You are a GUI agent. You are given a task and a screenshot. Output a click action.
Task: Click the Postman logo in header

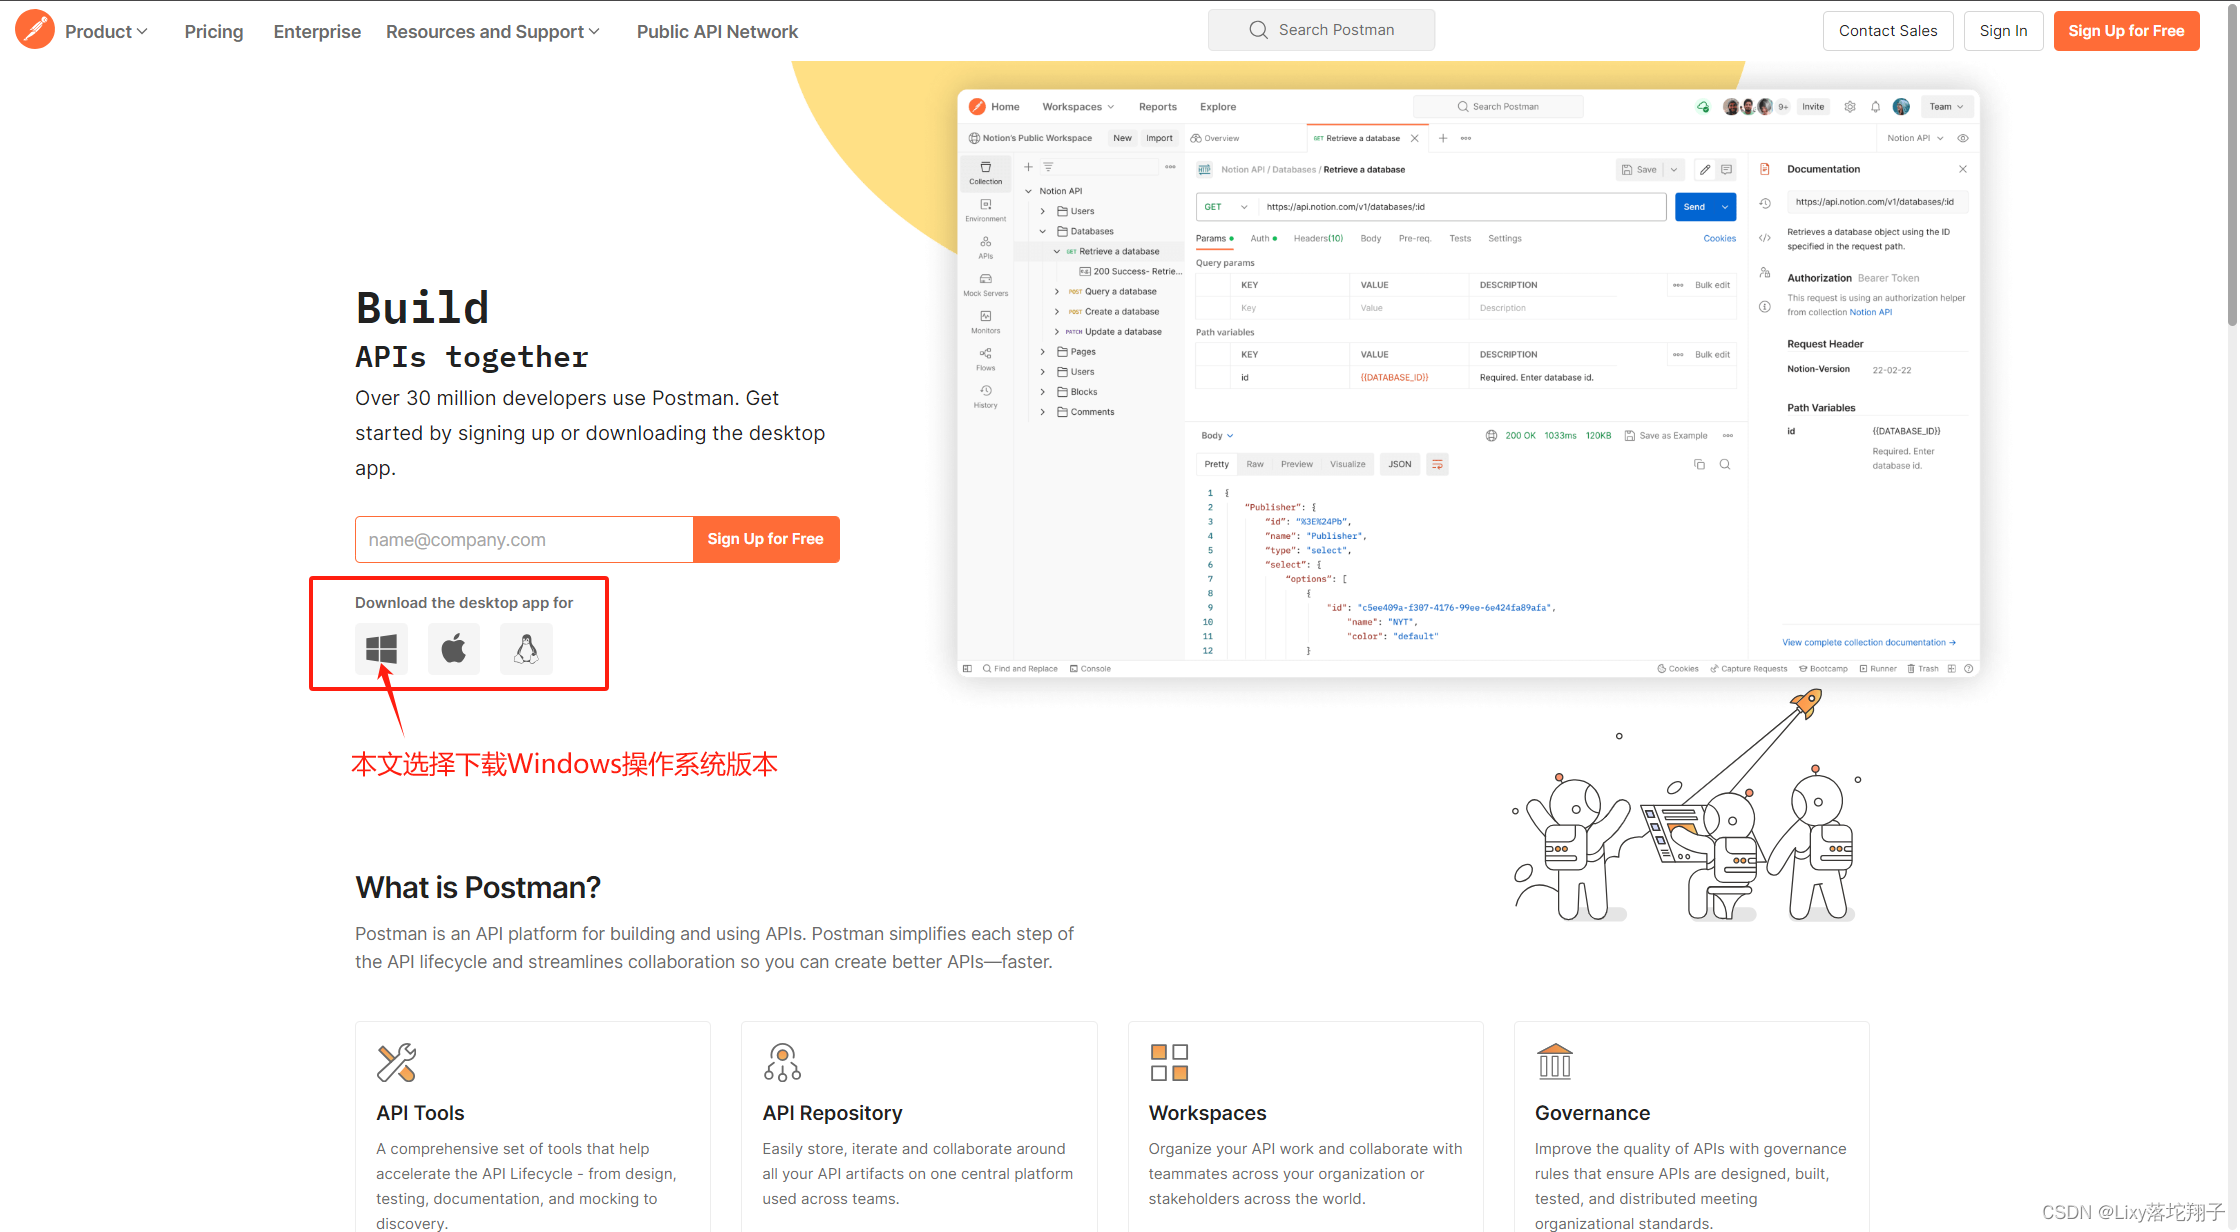35,30
